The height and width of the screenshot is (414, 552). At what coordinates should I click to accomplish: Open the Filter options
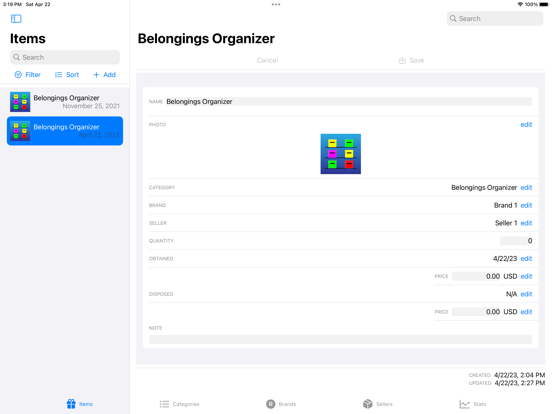click(27, 75)
